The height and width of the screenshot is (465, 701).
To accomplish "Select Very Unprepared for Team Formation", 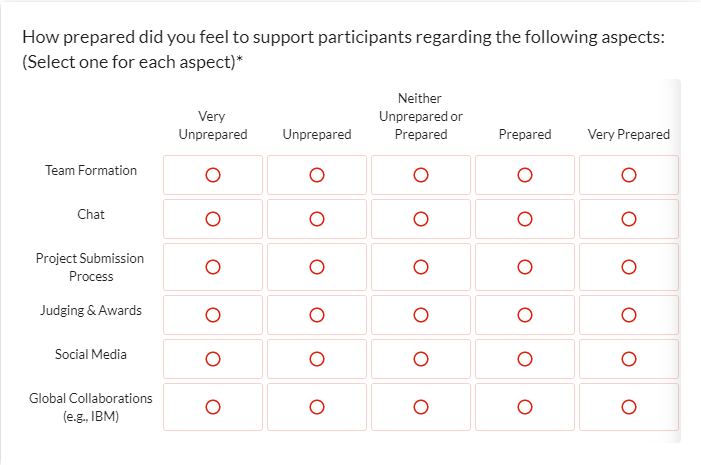I will coord(212,175).
